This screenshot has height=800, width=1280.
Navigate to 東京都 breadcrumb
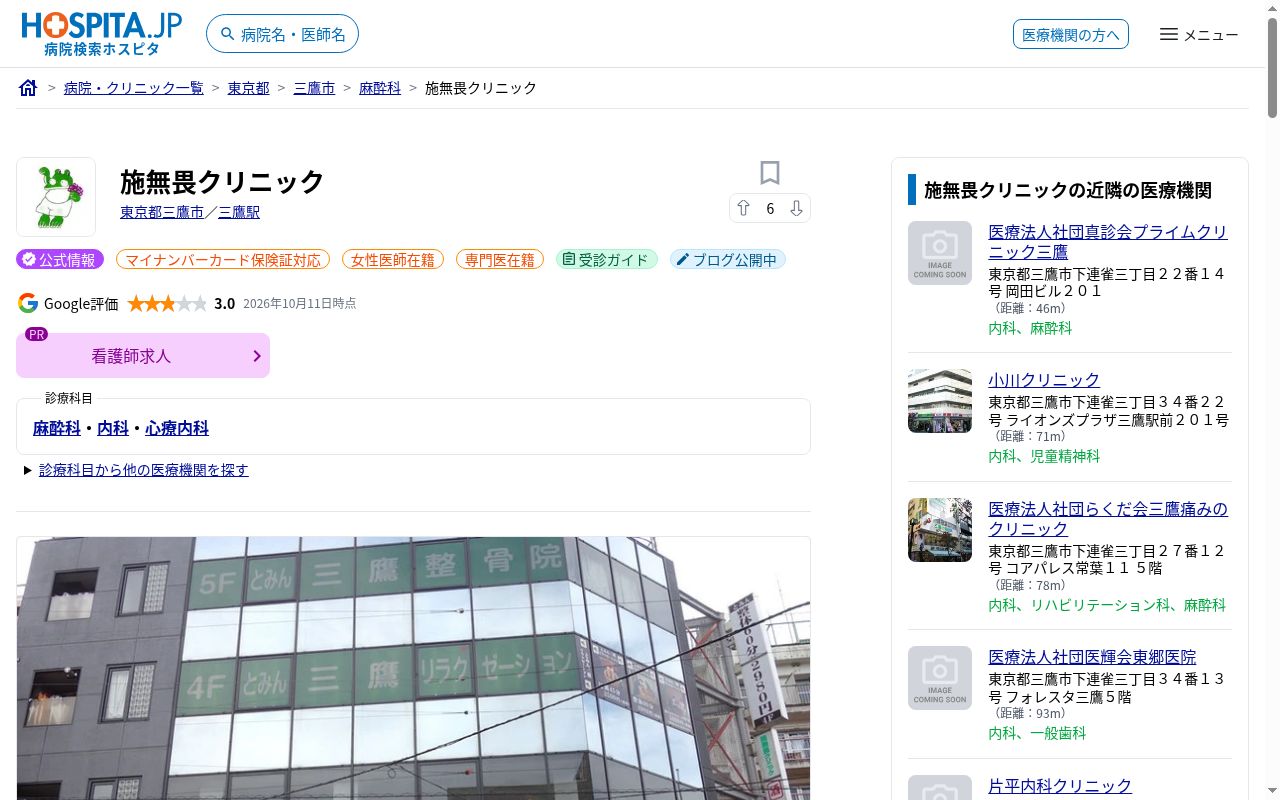248,88
